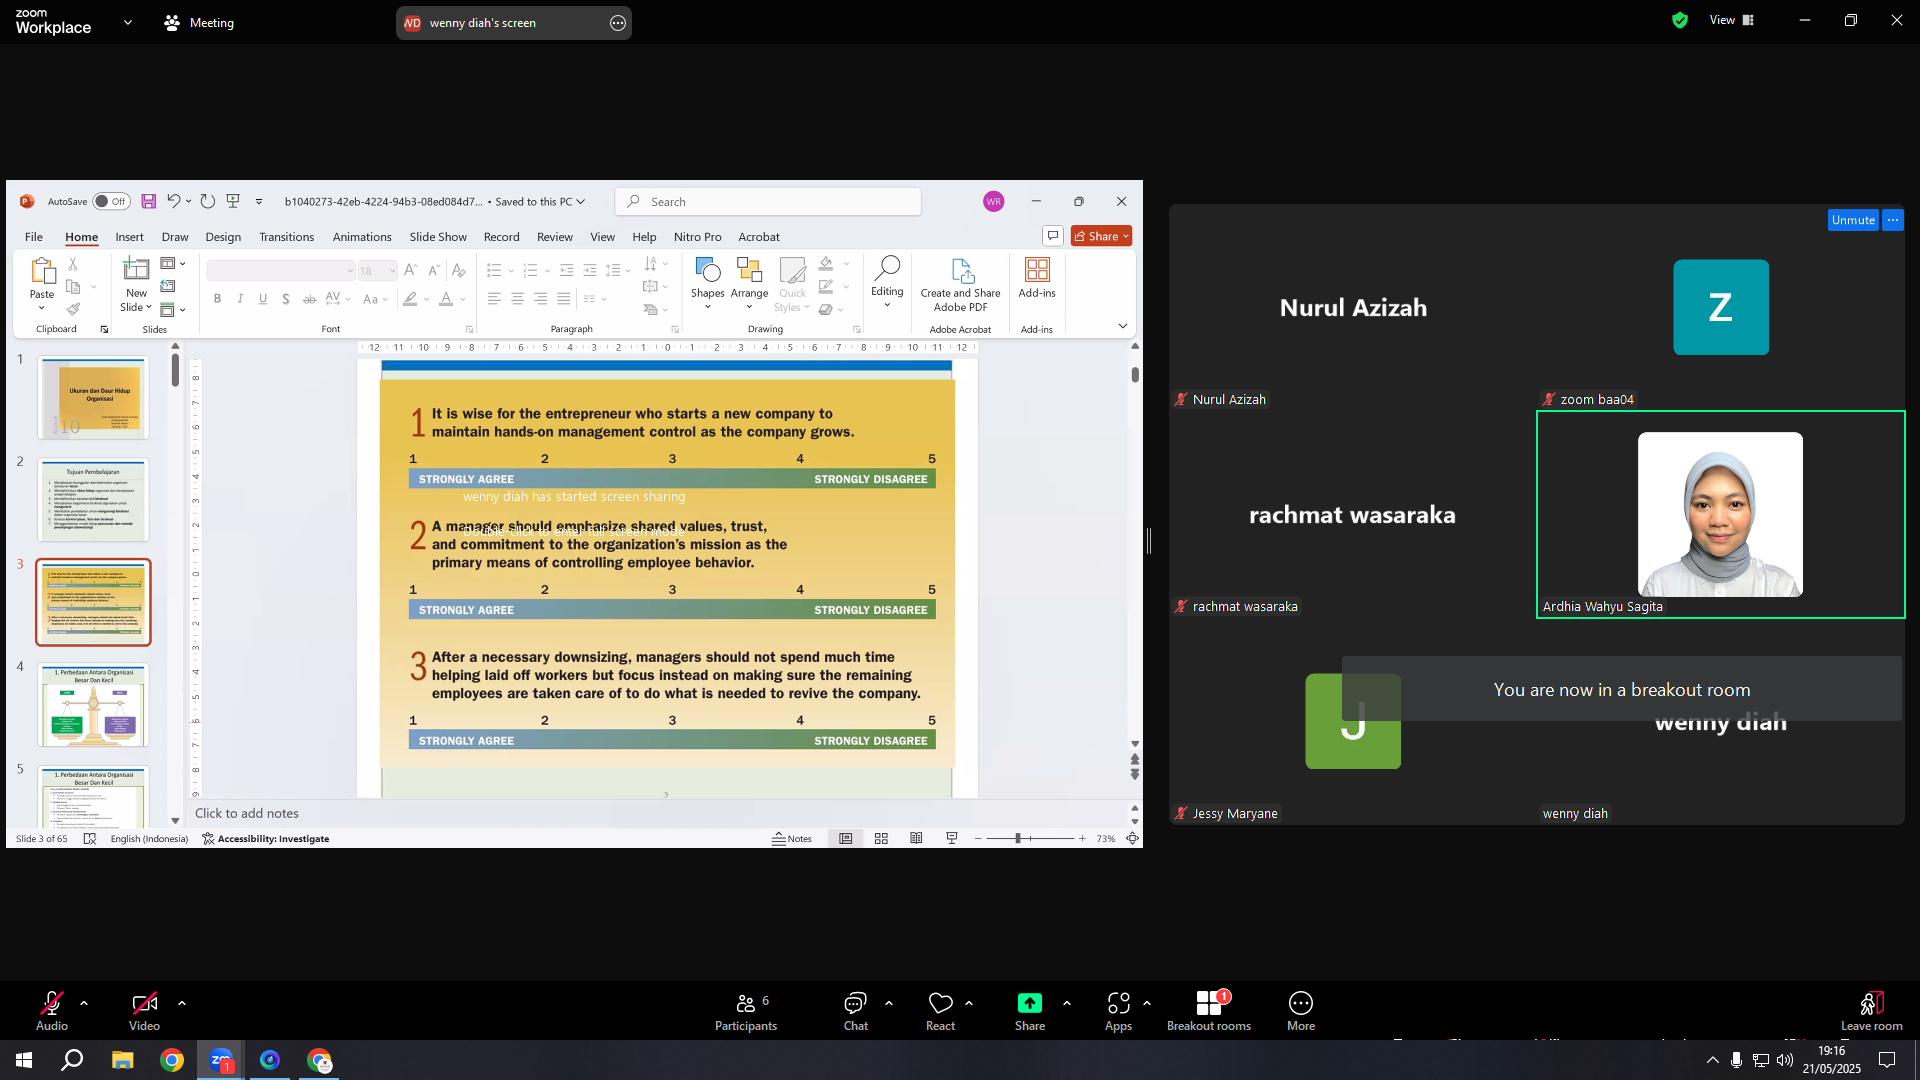Image resolution: width=1920 pixels, height=1080 pixels.
Task: Toggle text Strikethrough
Action: pyautogui.click(x=309, y=299)
